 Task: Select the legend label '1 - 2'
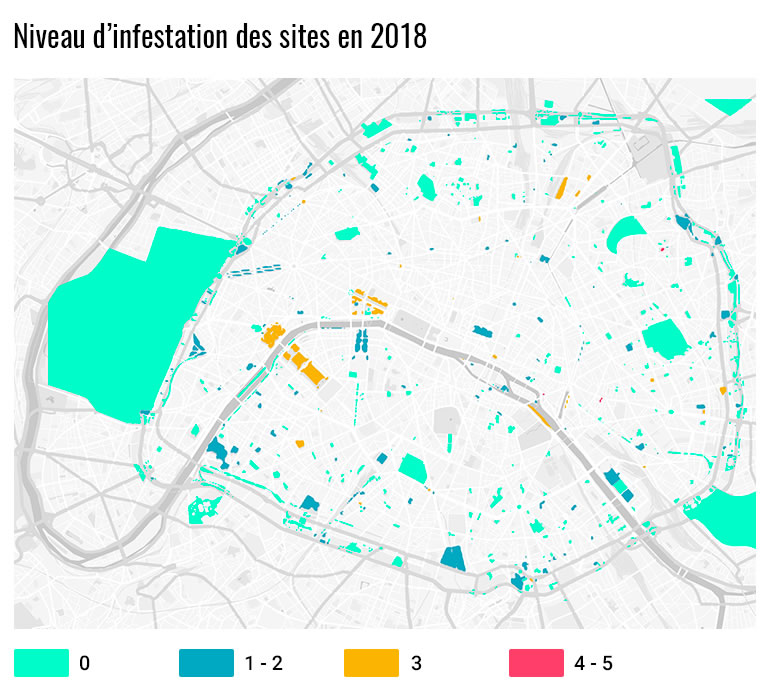click(264, 663)
